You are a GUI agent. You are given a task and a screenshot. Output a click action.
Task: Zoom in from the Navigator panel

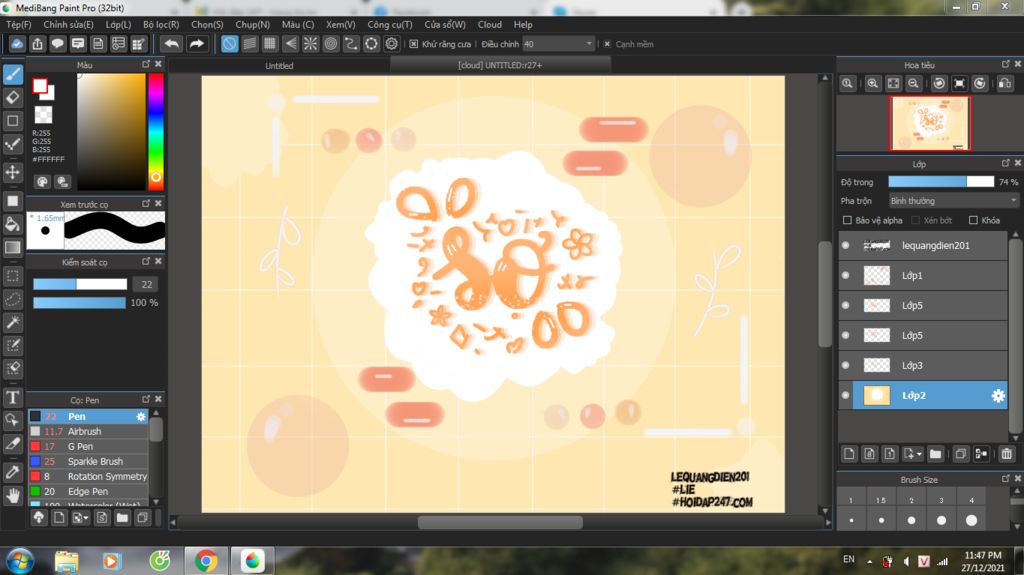(872, 84)
